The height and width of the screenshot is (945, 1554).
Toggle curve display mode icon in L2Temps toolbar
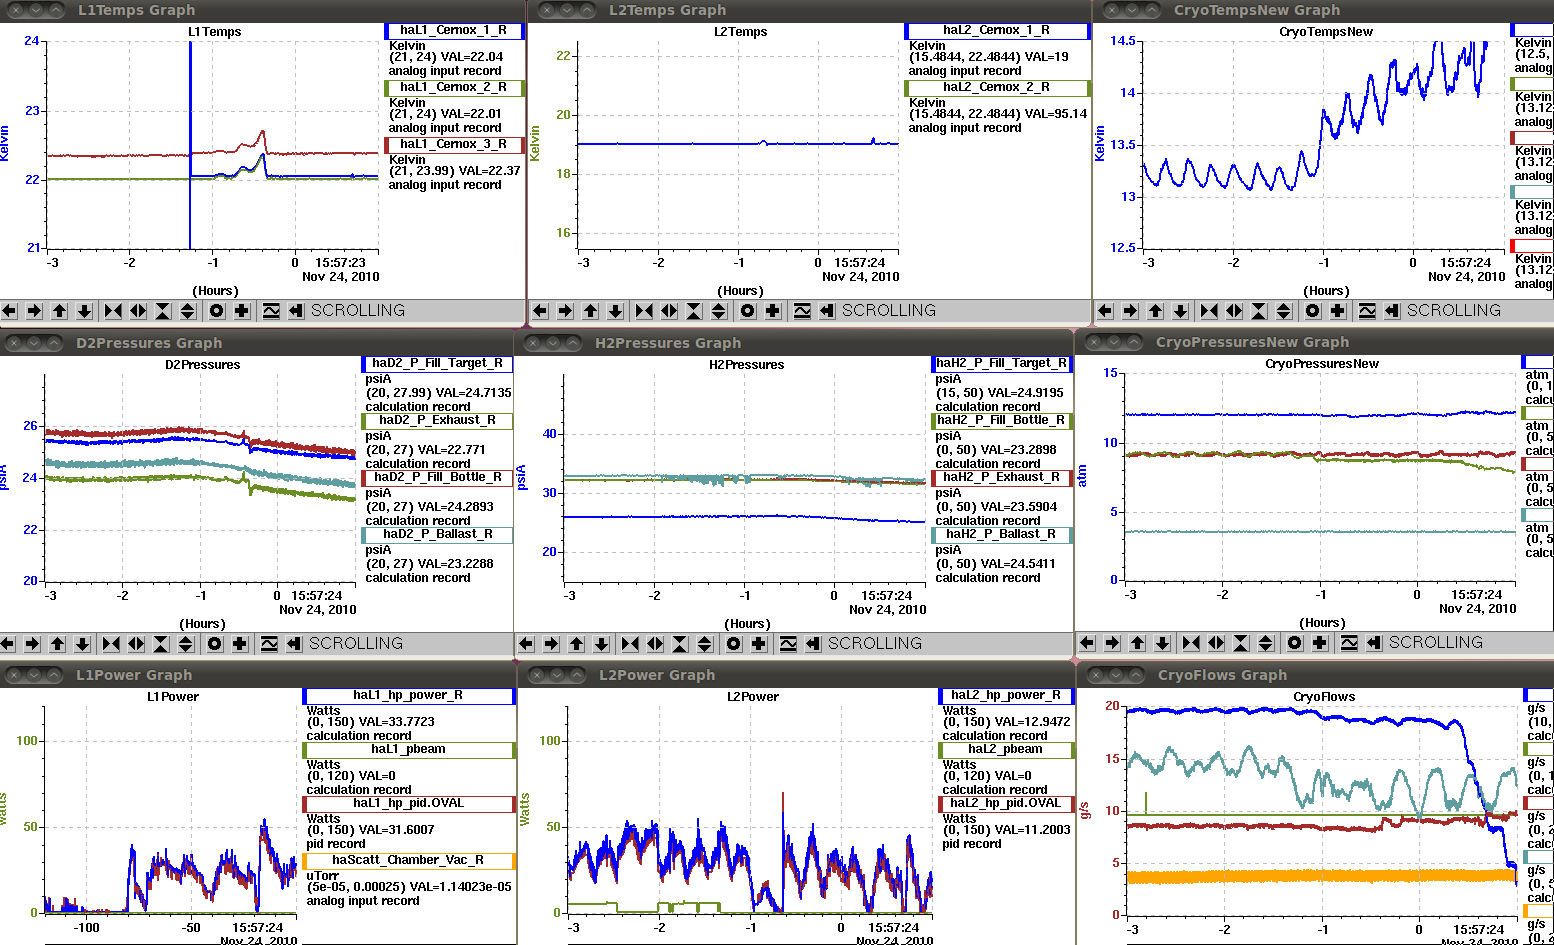(x=802, y=311)
